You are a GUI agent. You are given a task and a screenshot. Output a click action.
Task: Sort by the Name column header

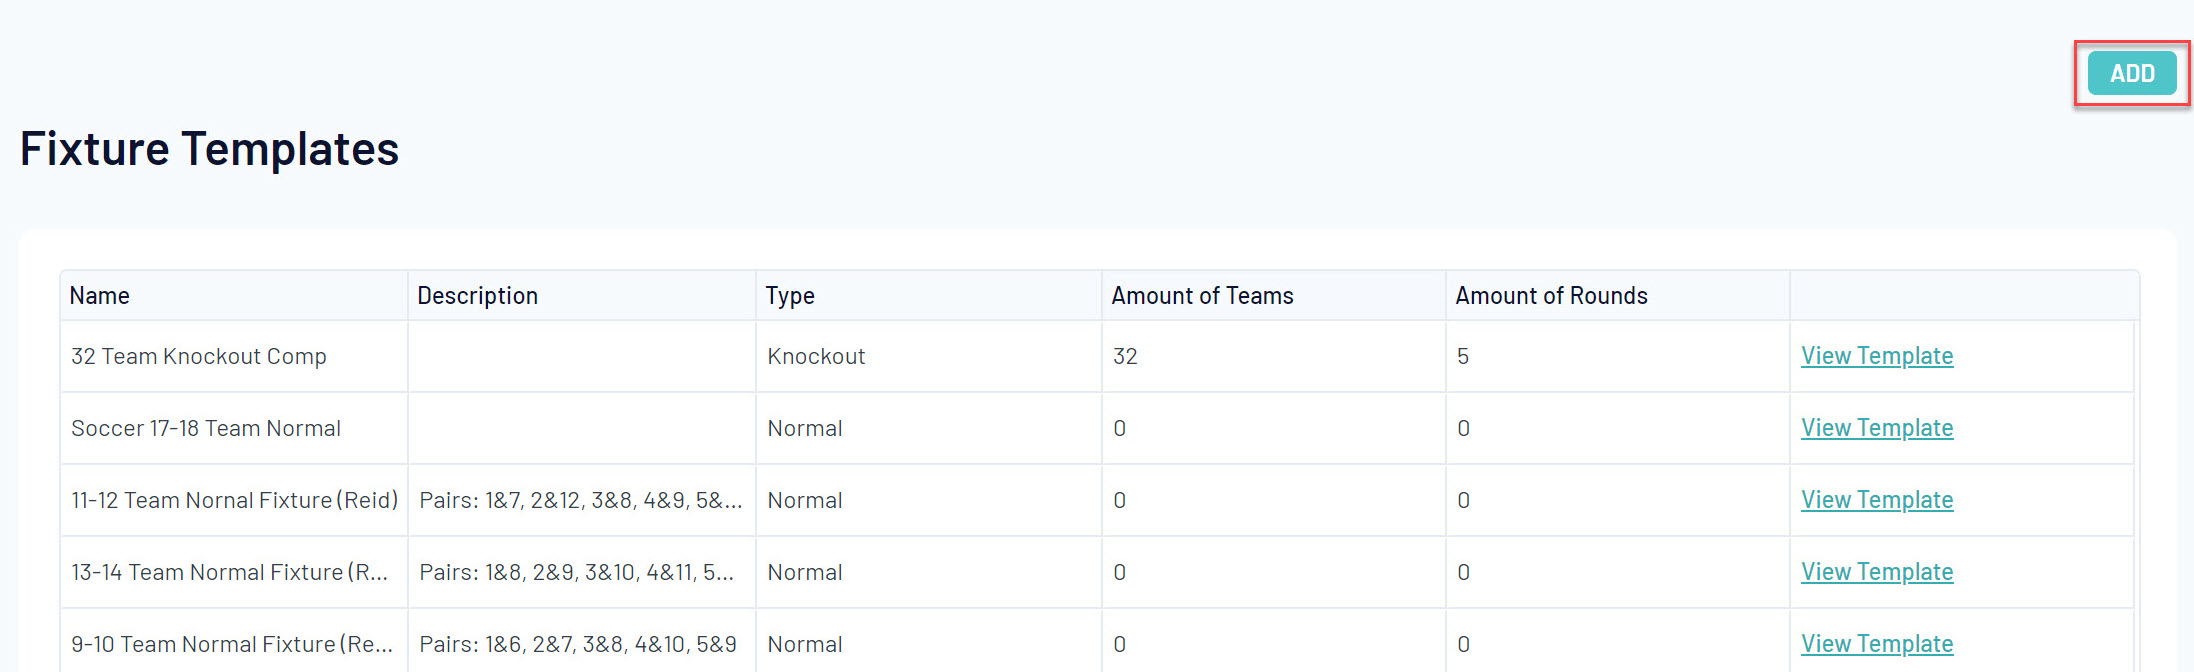100,296
